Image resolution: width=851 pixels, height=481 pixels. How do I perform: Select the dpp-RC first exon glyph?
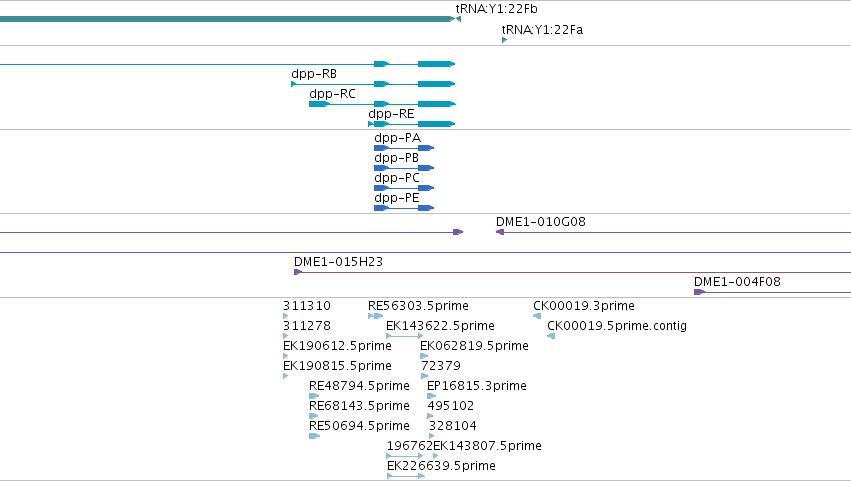pyautogui.click(x=320, y=104)
